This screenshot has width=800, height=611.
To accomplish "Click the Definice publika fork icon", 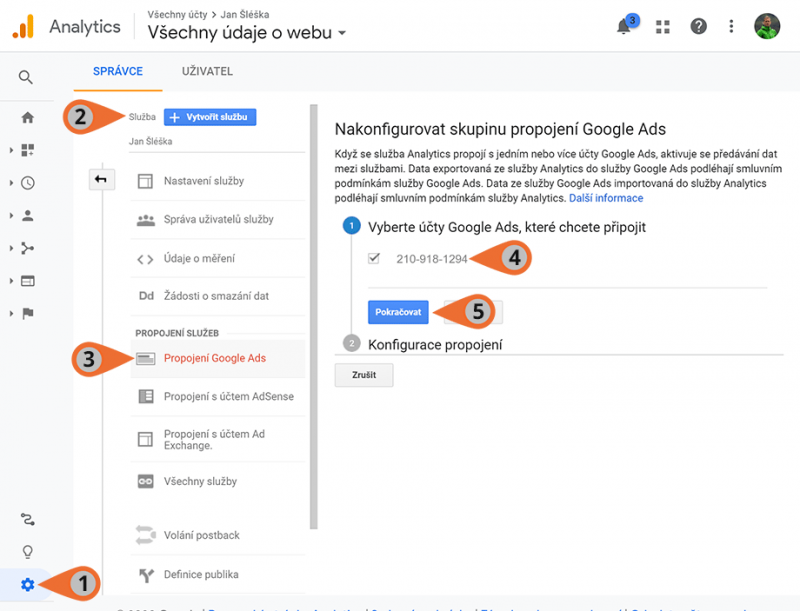I will tap(146, 575).
